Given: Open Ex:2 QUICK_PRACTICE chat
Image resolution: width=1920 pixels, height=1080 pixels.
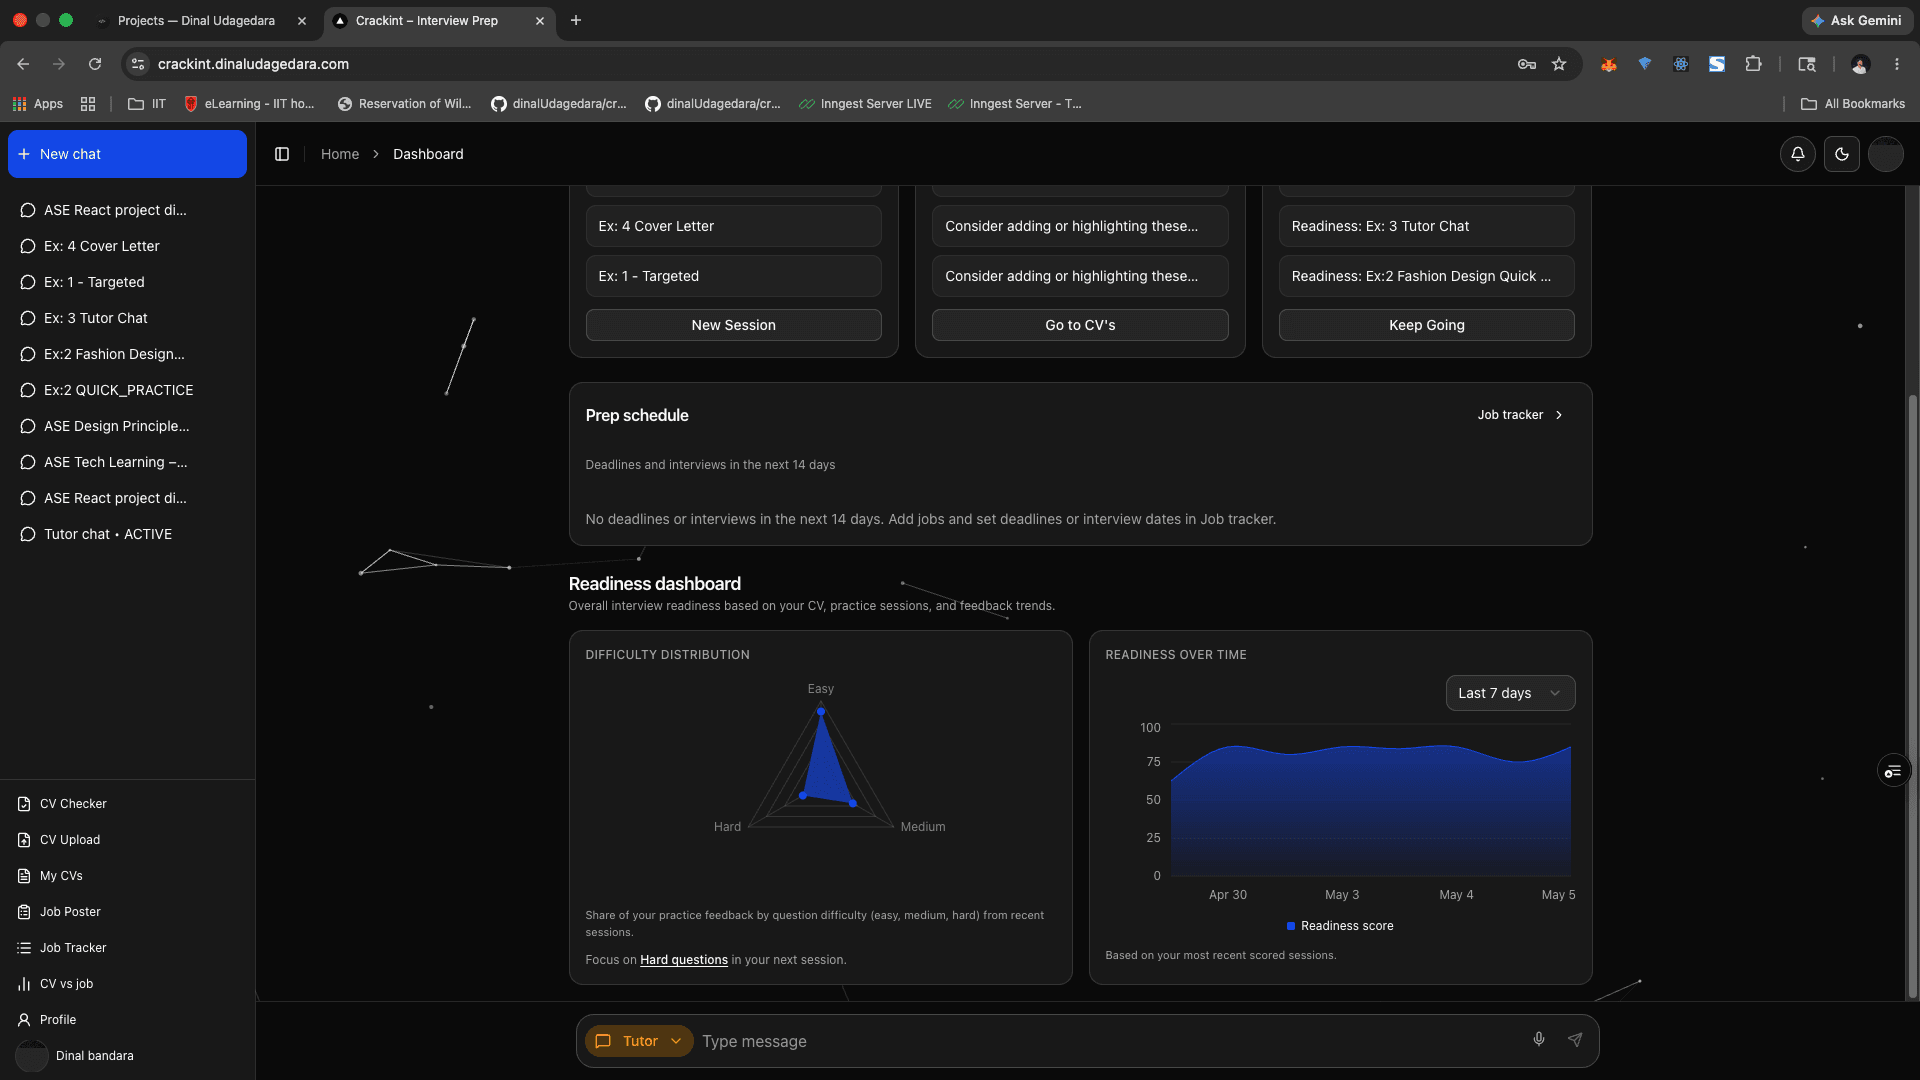Looking at the screenshot, I should pos(127,390).
